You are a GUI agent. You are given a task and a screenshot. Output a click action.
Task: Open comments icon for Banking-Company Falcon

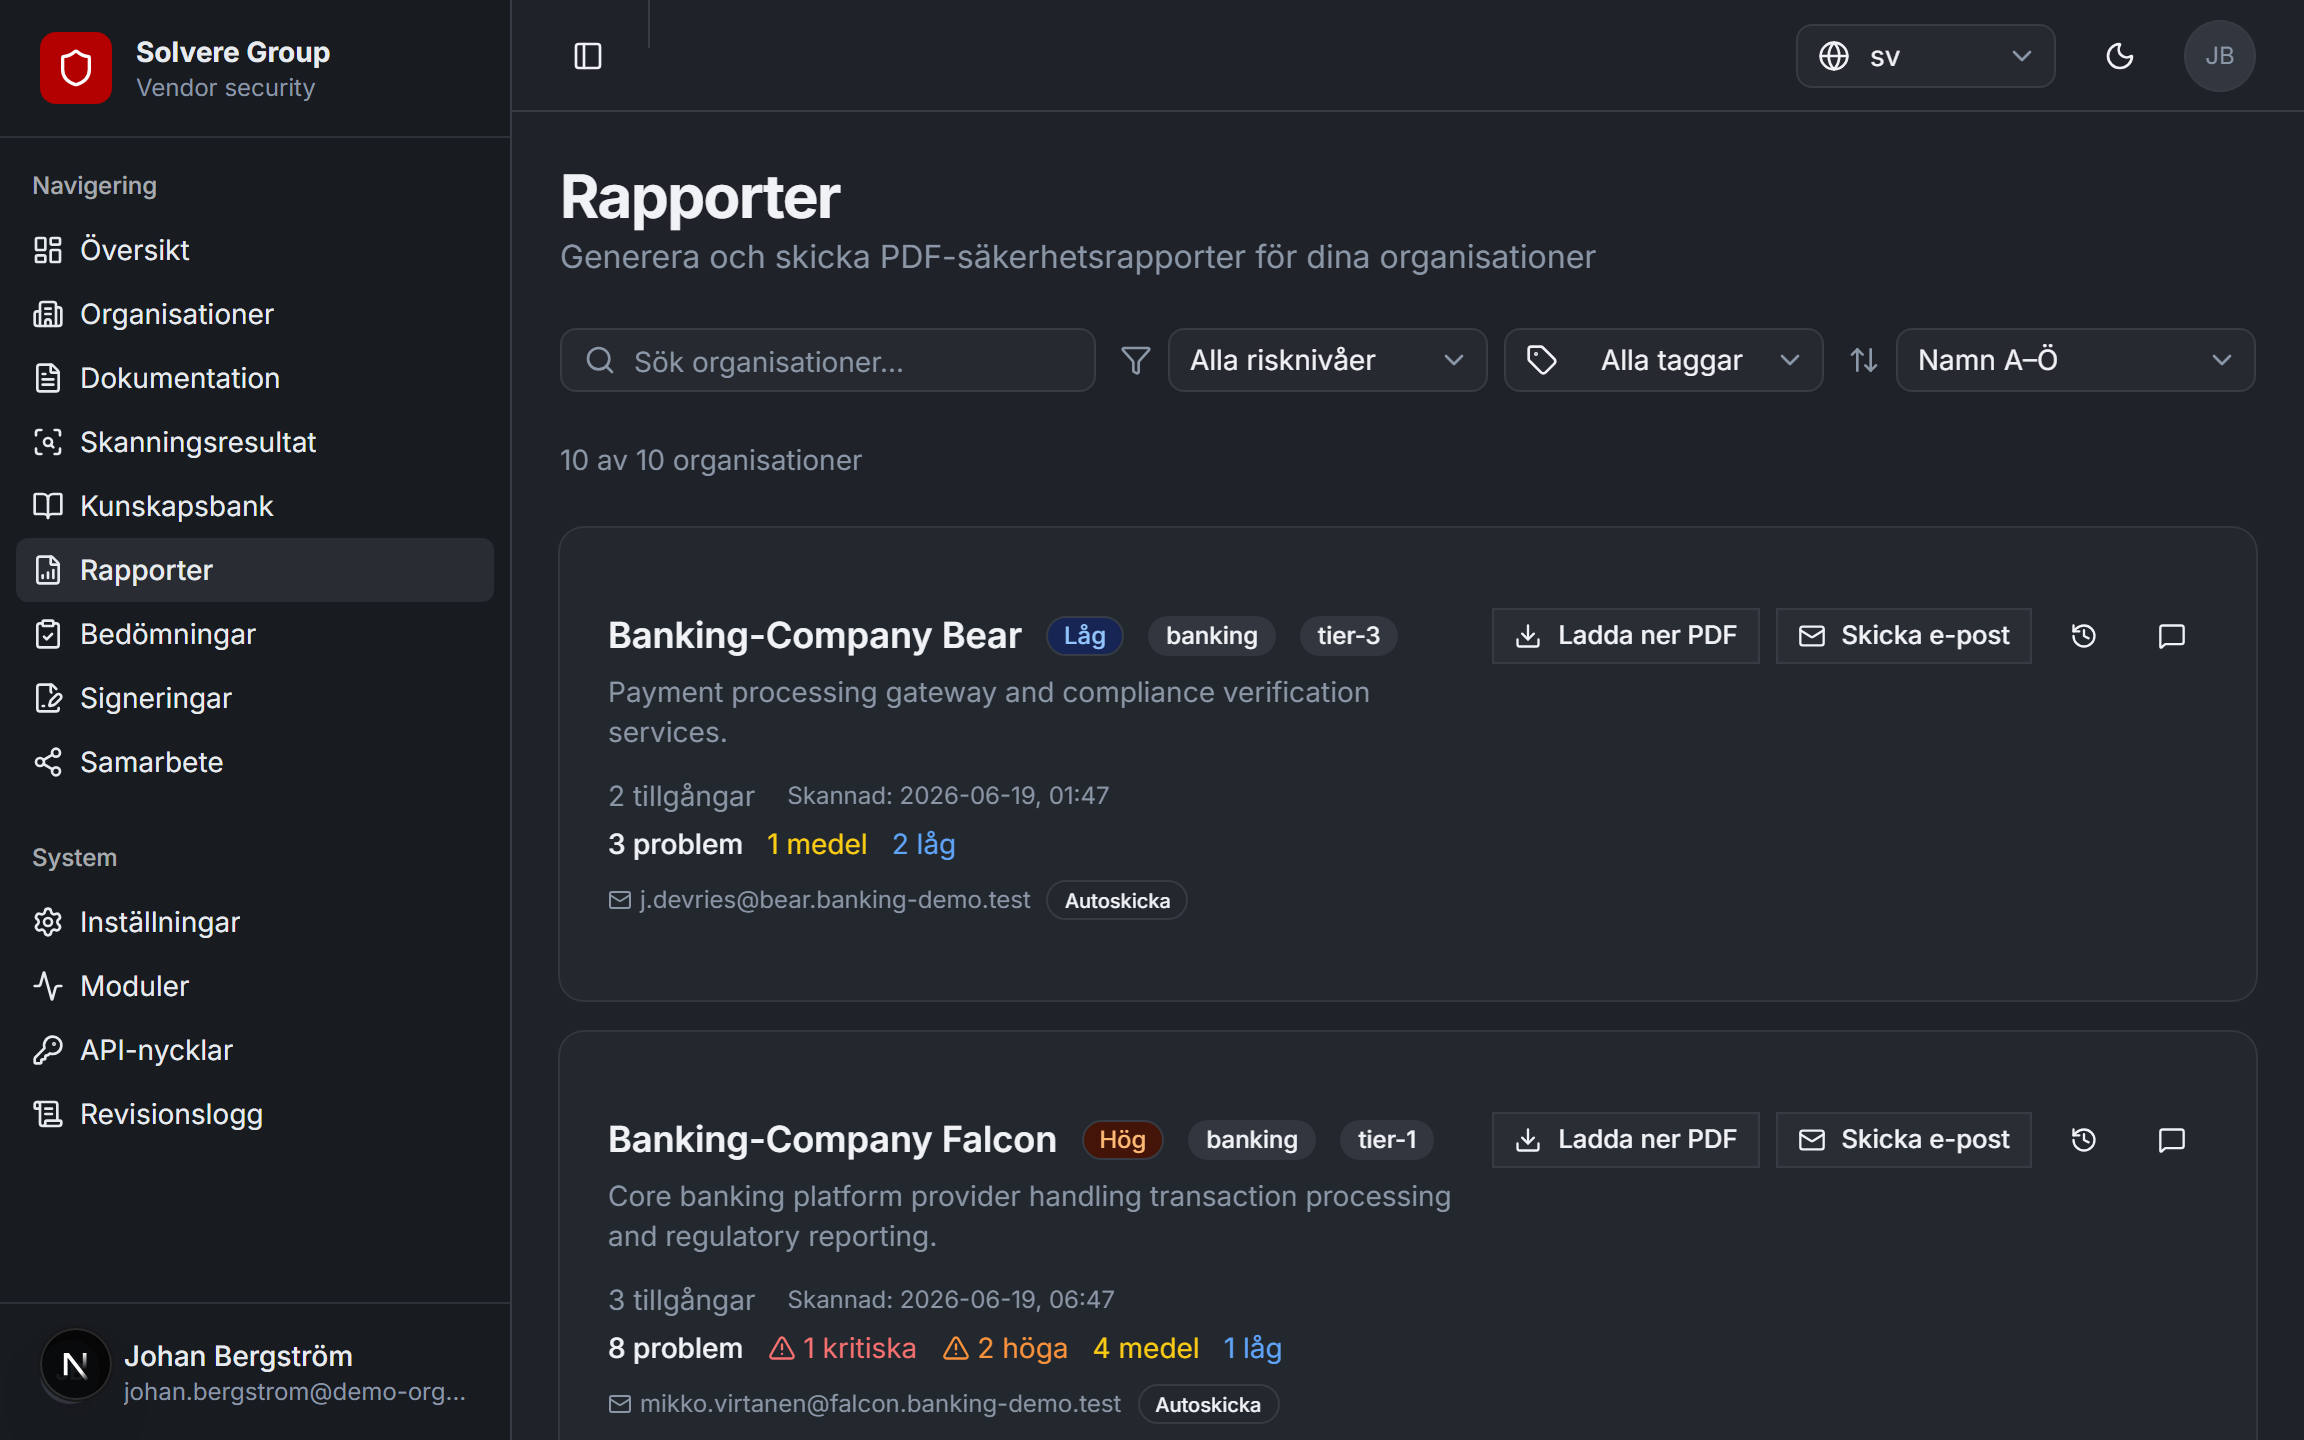(x=2172, y=1140)
